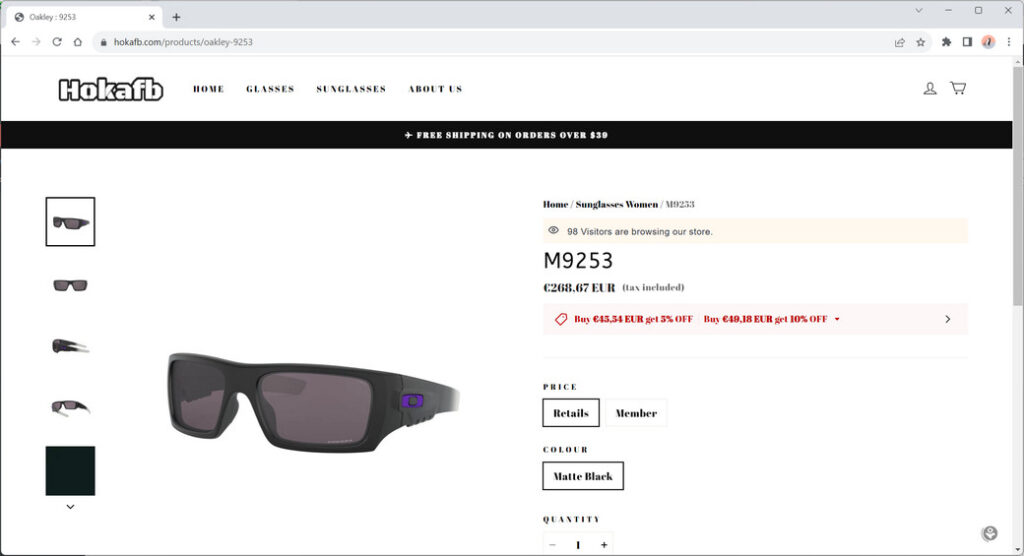This screenshot has height=556, width=1024.
Task: Go to browser home page icon
Action: [78, 42]
